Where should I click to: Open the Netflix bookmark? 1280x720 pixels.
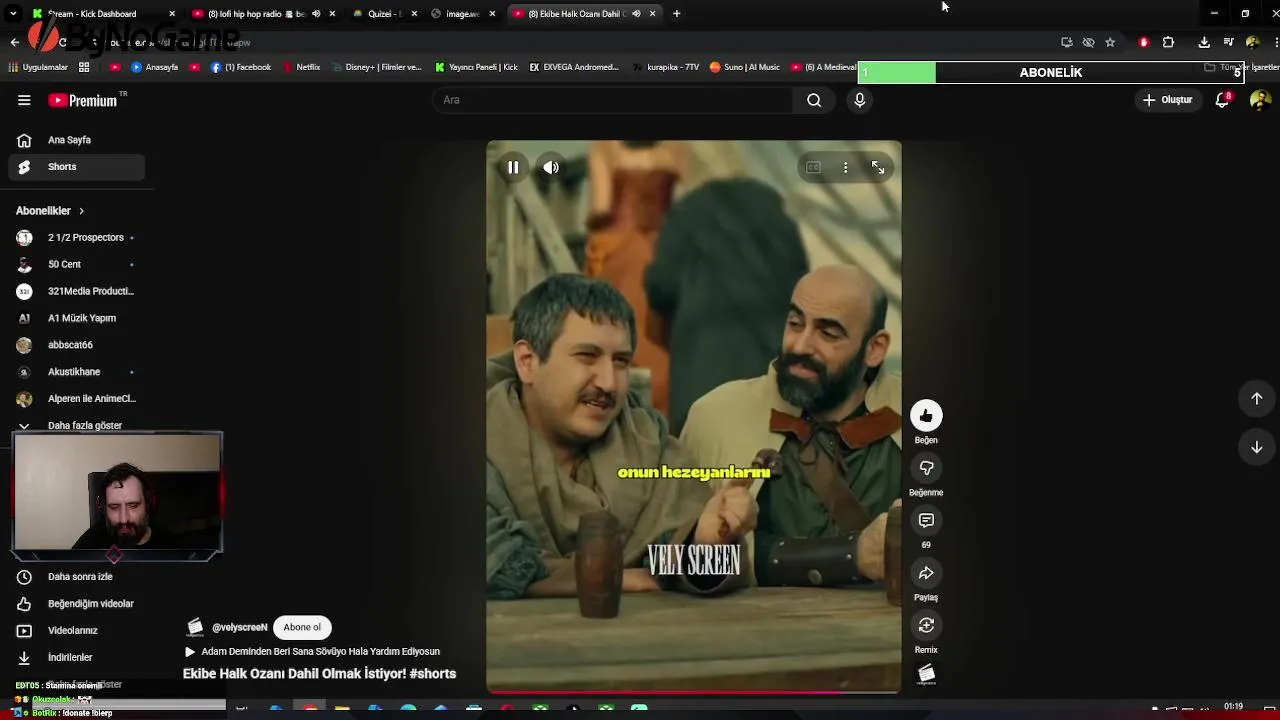(302, 67)
